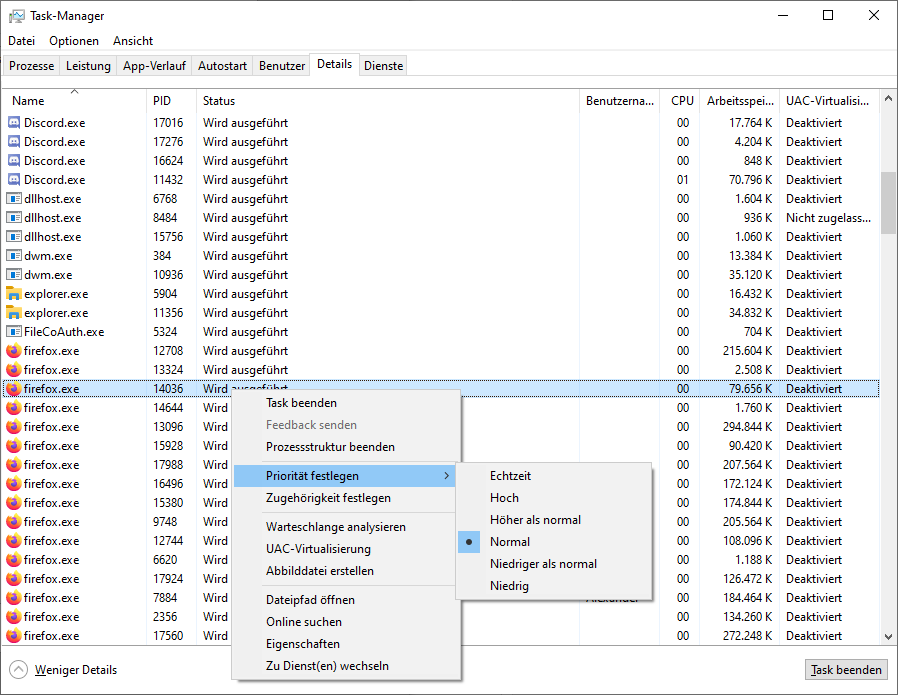Click Discord icon for PID 17016
Viewport: 898px width, 695px height.
click(x=14, y=123)
